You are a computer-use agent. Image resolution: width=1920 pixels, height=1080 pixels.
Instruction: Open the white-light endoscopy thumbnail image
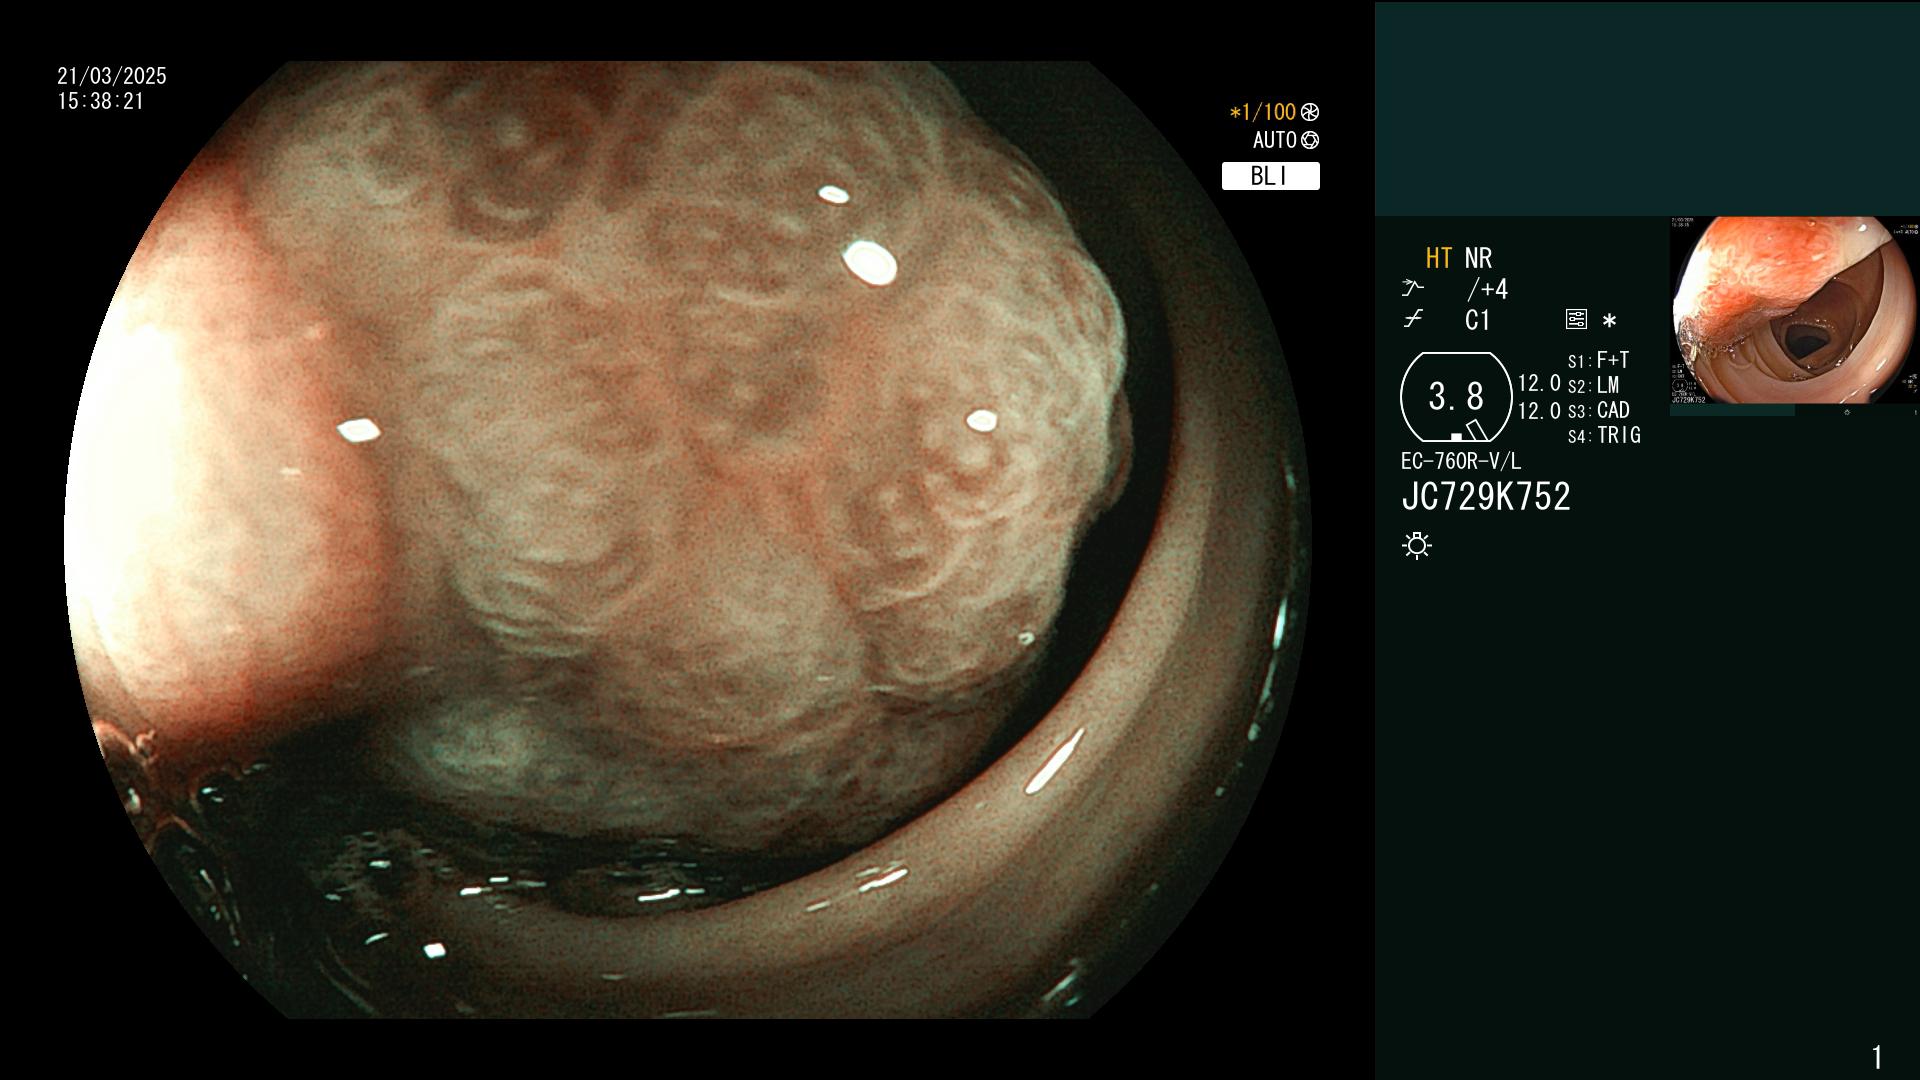click(x=1794, y=311)
